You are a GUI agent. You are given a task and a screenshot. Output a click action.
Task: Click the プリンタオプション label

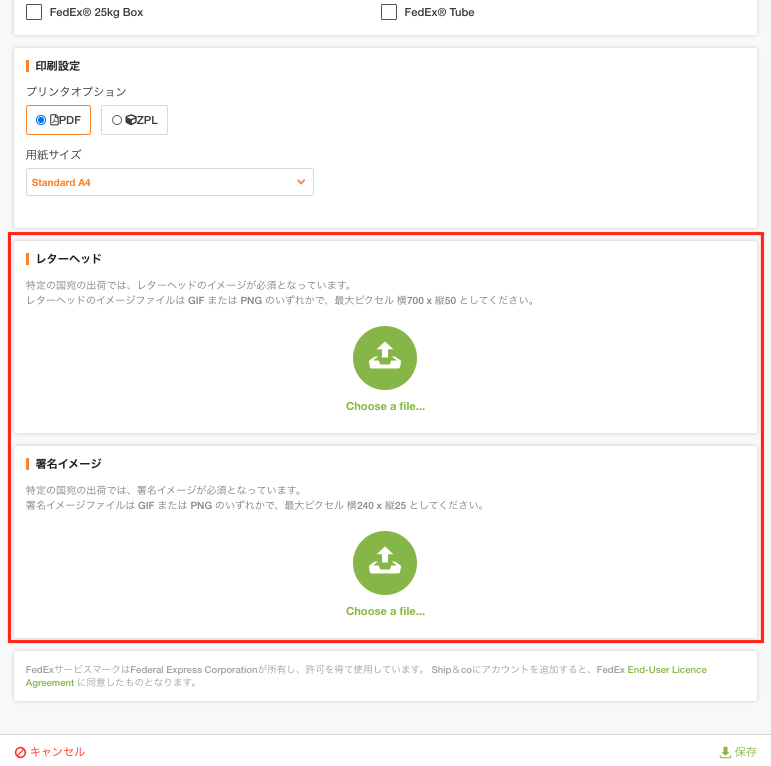[76, 91]
